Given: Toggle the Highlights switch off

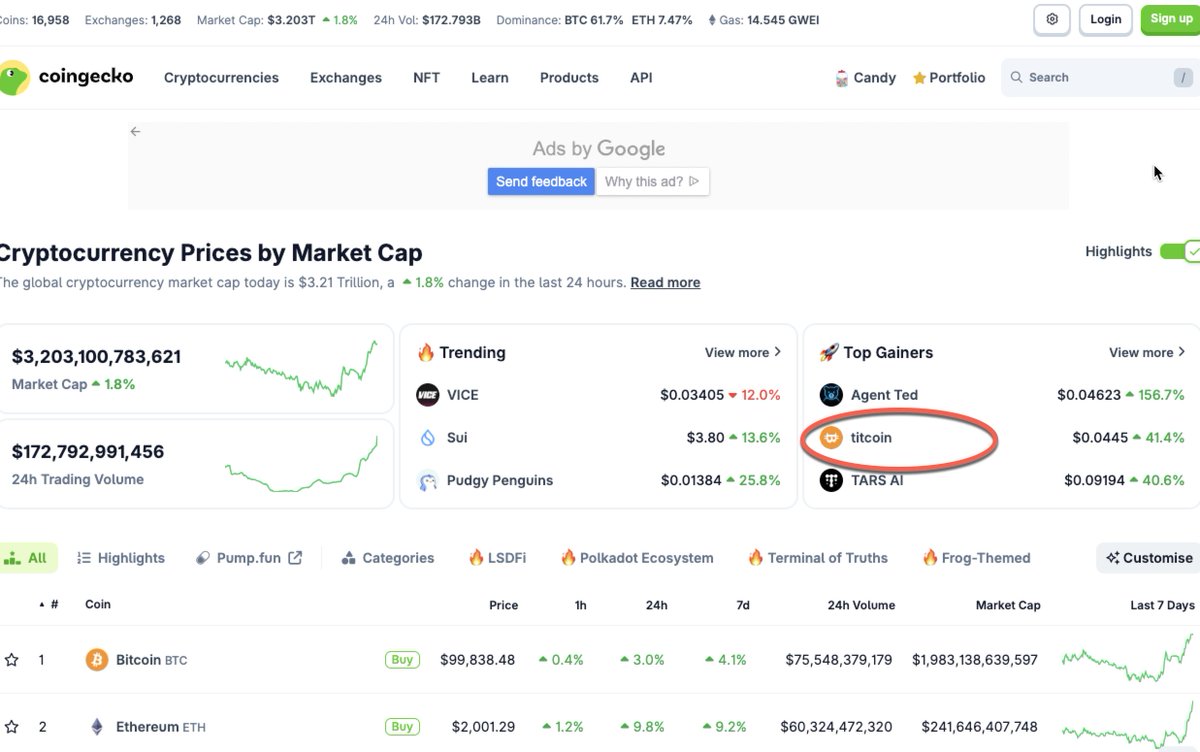Looking at the screenshot, I should [x=1180, y=251].
